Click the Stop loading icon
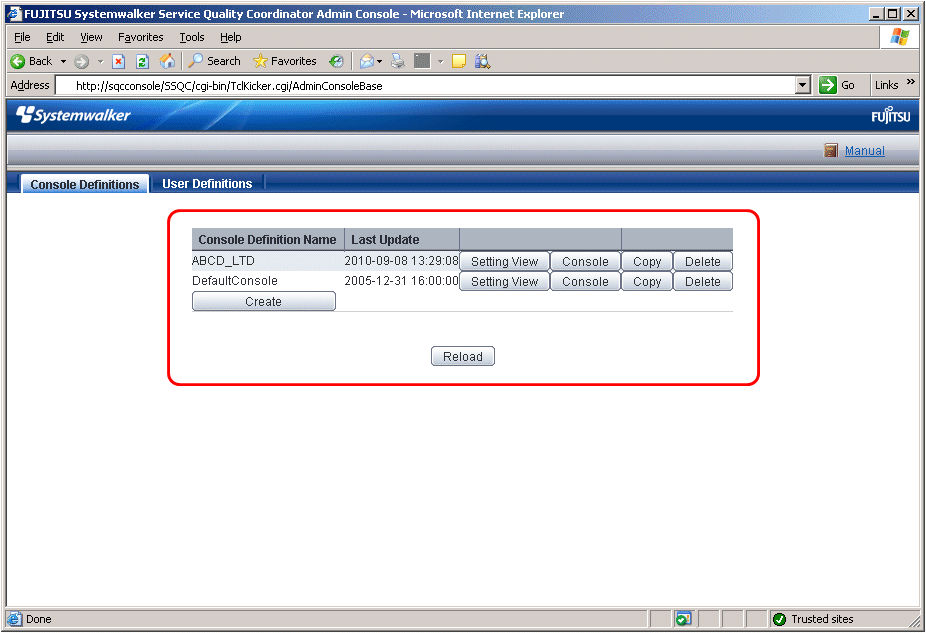Image resolution: width=926 pixels, height=633 pixels. click(118, 61)
